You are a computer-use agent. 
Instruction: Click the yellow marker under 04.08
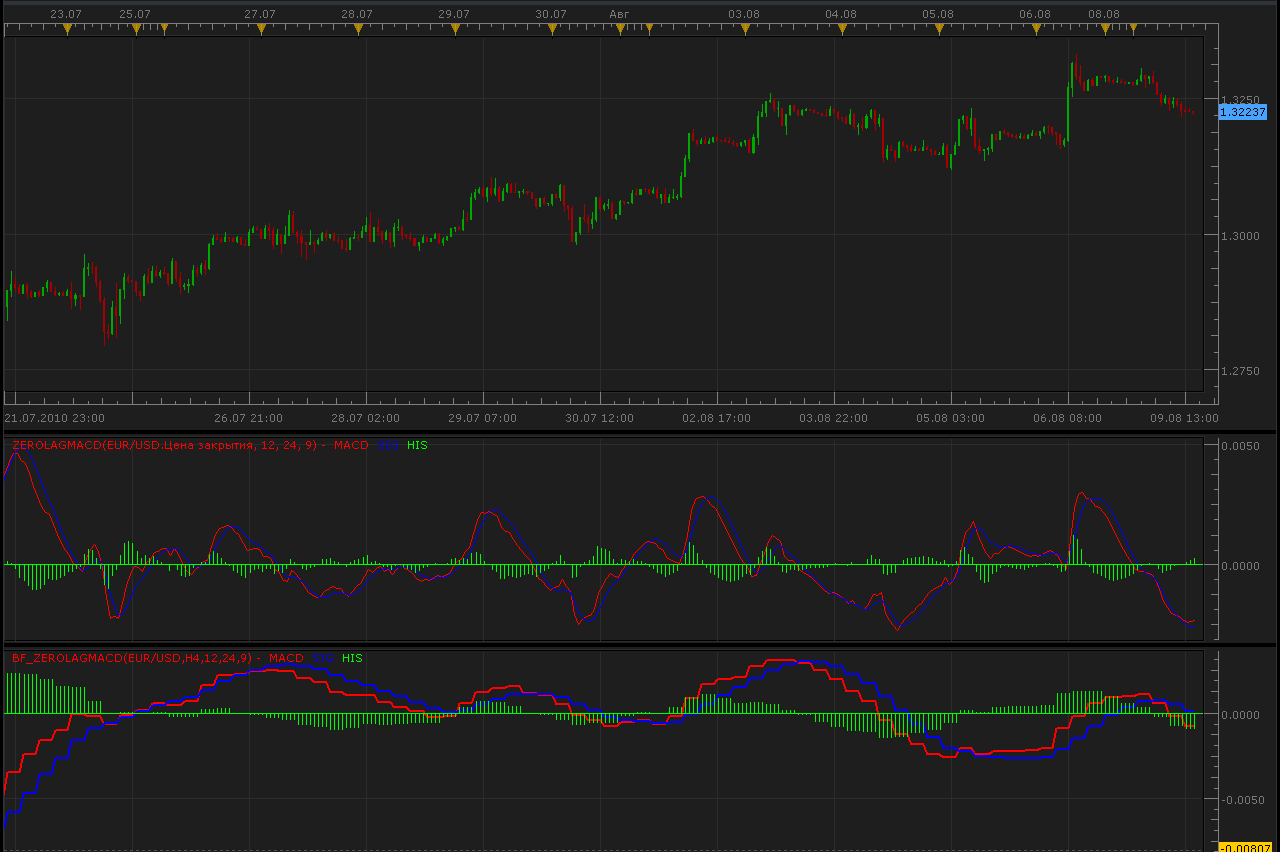click(x=842, y=30)
